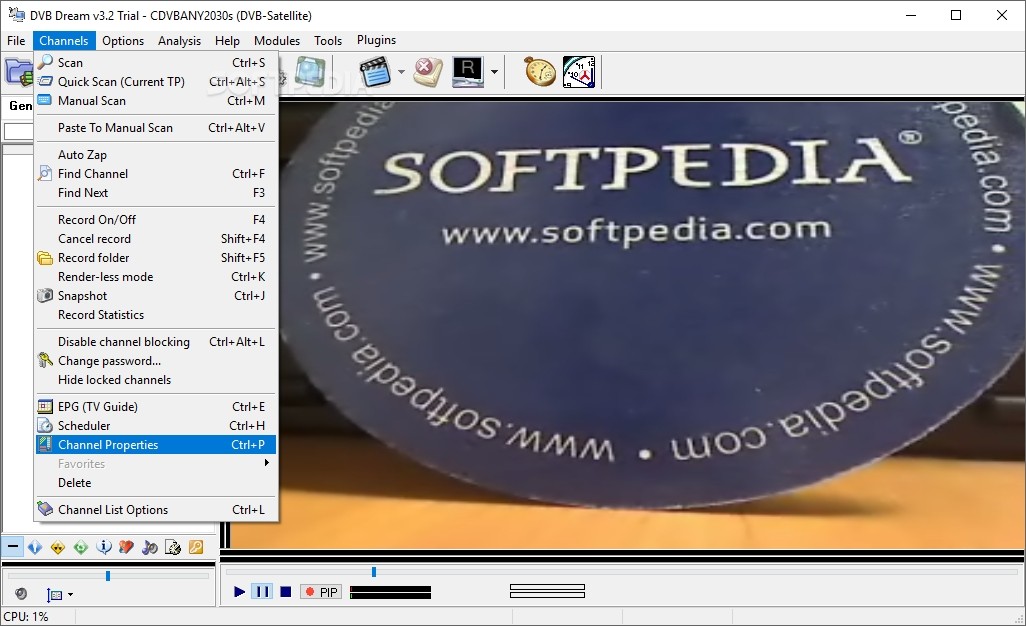Image resolution: width=1026 pixels, height=626 pixels.
Task: Click the Softpedia video display area
Action: [x=651, y=324]
